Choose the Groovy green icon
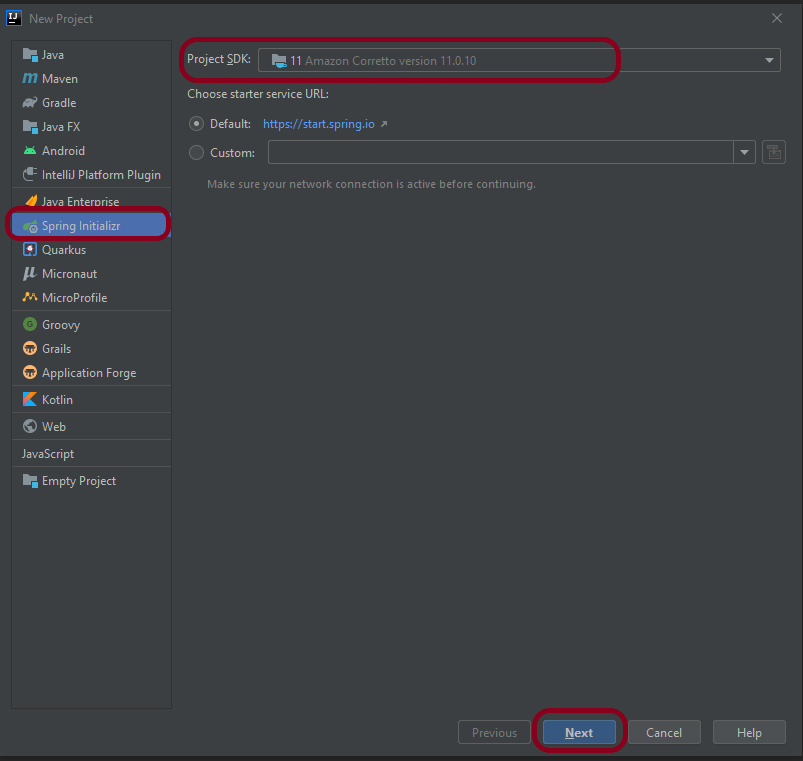The height and width of the screenshot is (761, 803). click(30, 325)
